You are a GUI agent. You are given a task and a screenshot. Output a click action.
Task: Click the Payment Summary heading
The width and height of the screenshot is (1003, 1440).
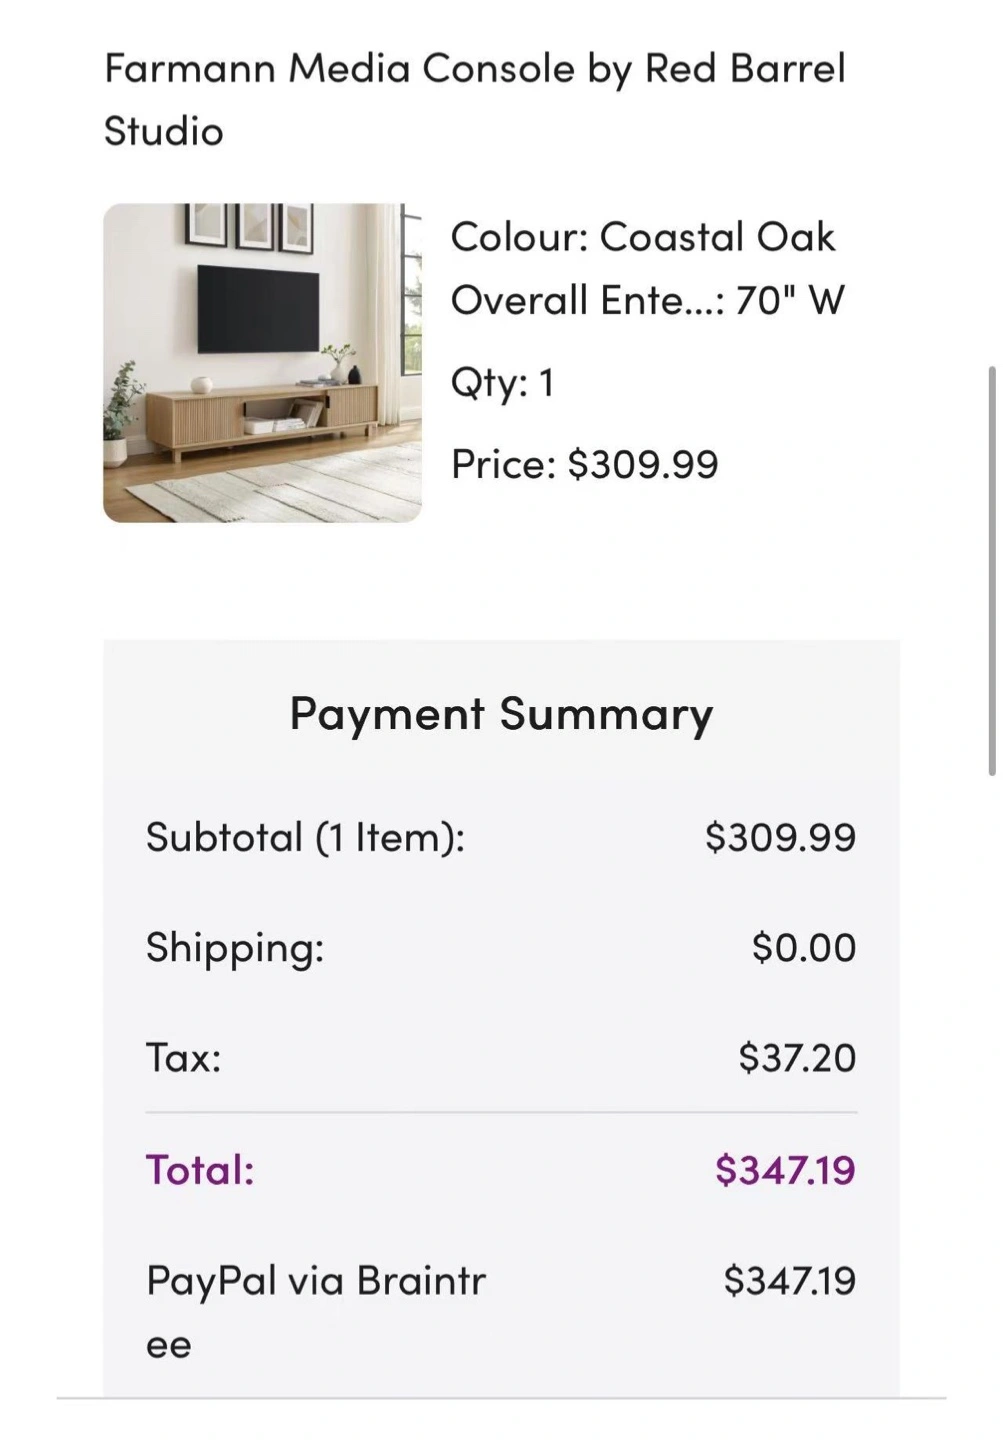(501, 715)
